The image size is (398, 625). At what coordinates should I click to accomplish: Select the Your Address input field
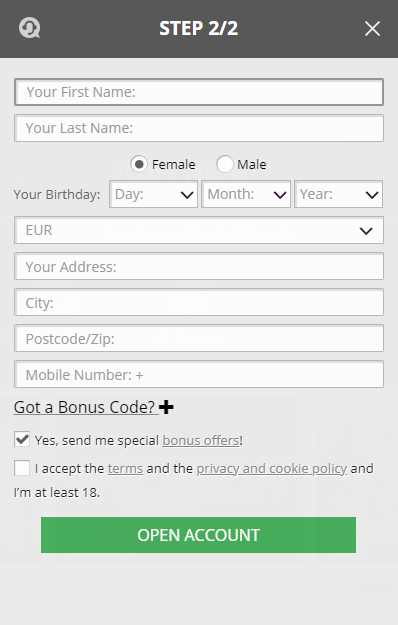coord(199,266)
